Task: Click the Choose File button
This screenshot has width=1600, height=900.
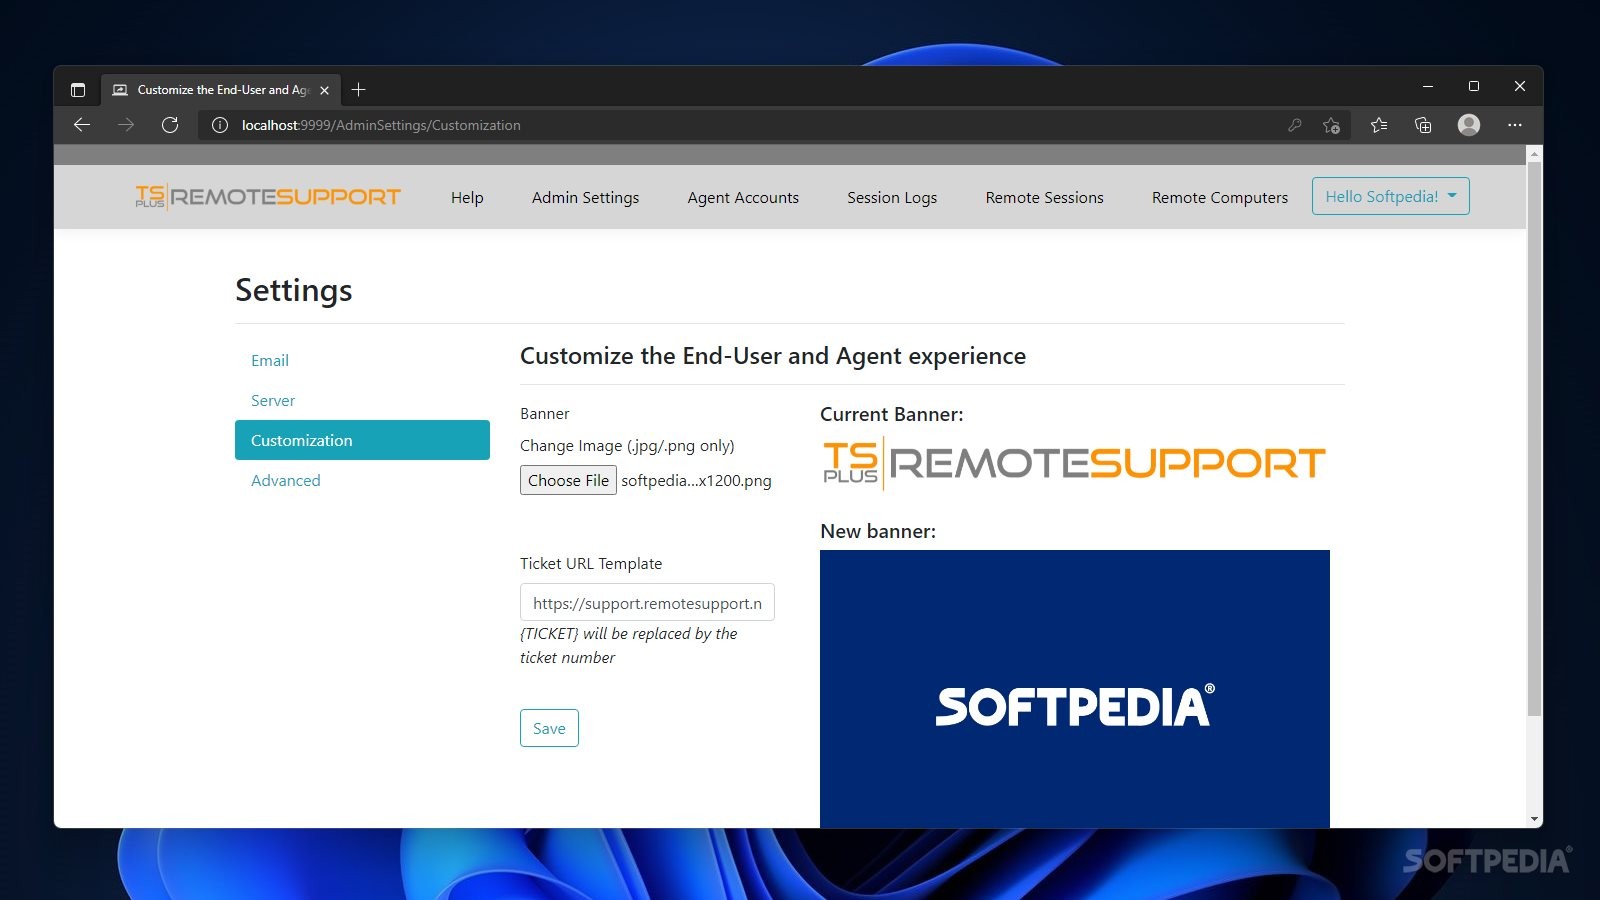Action: click(x=568, y=480)
